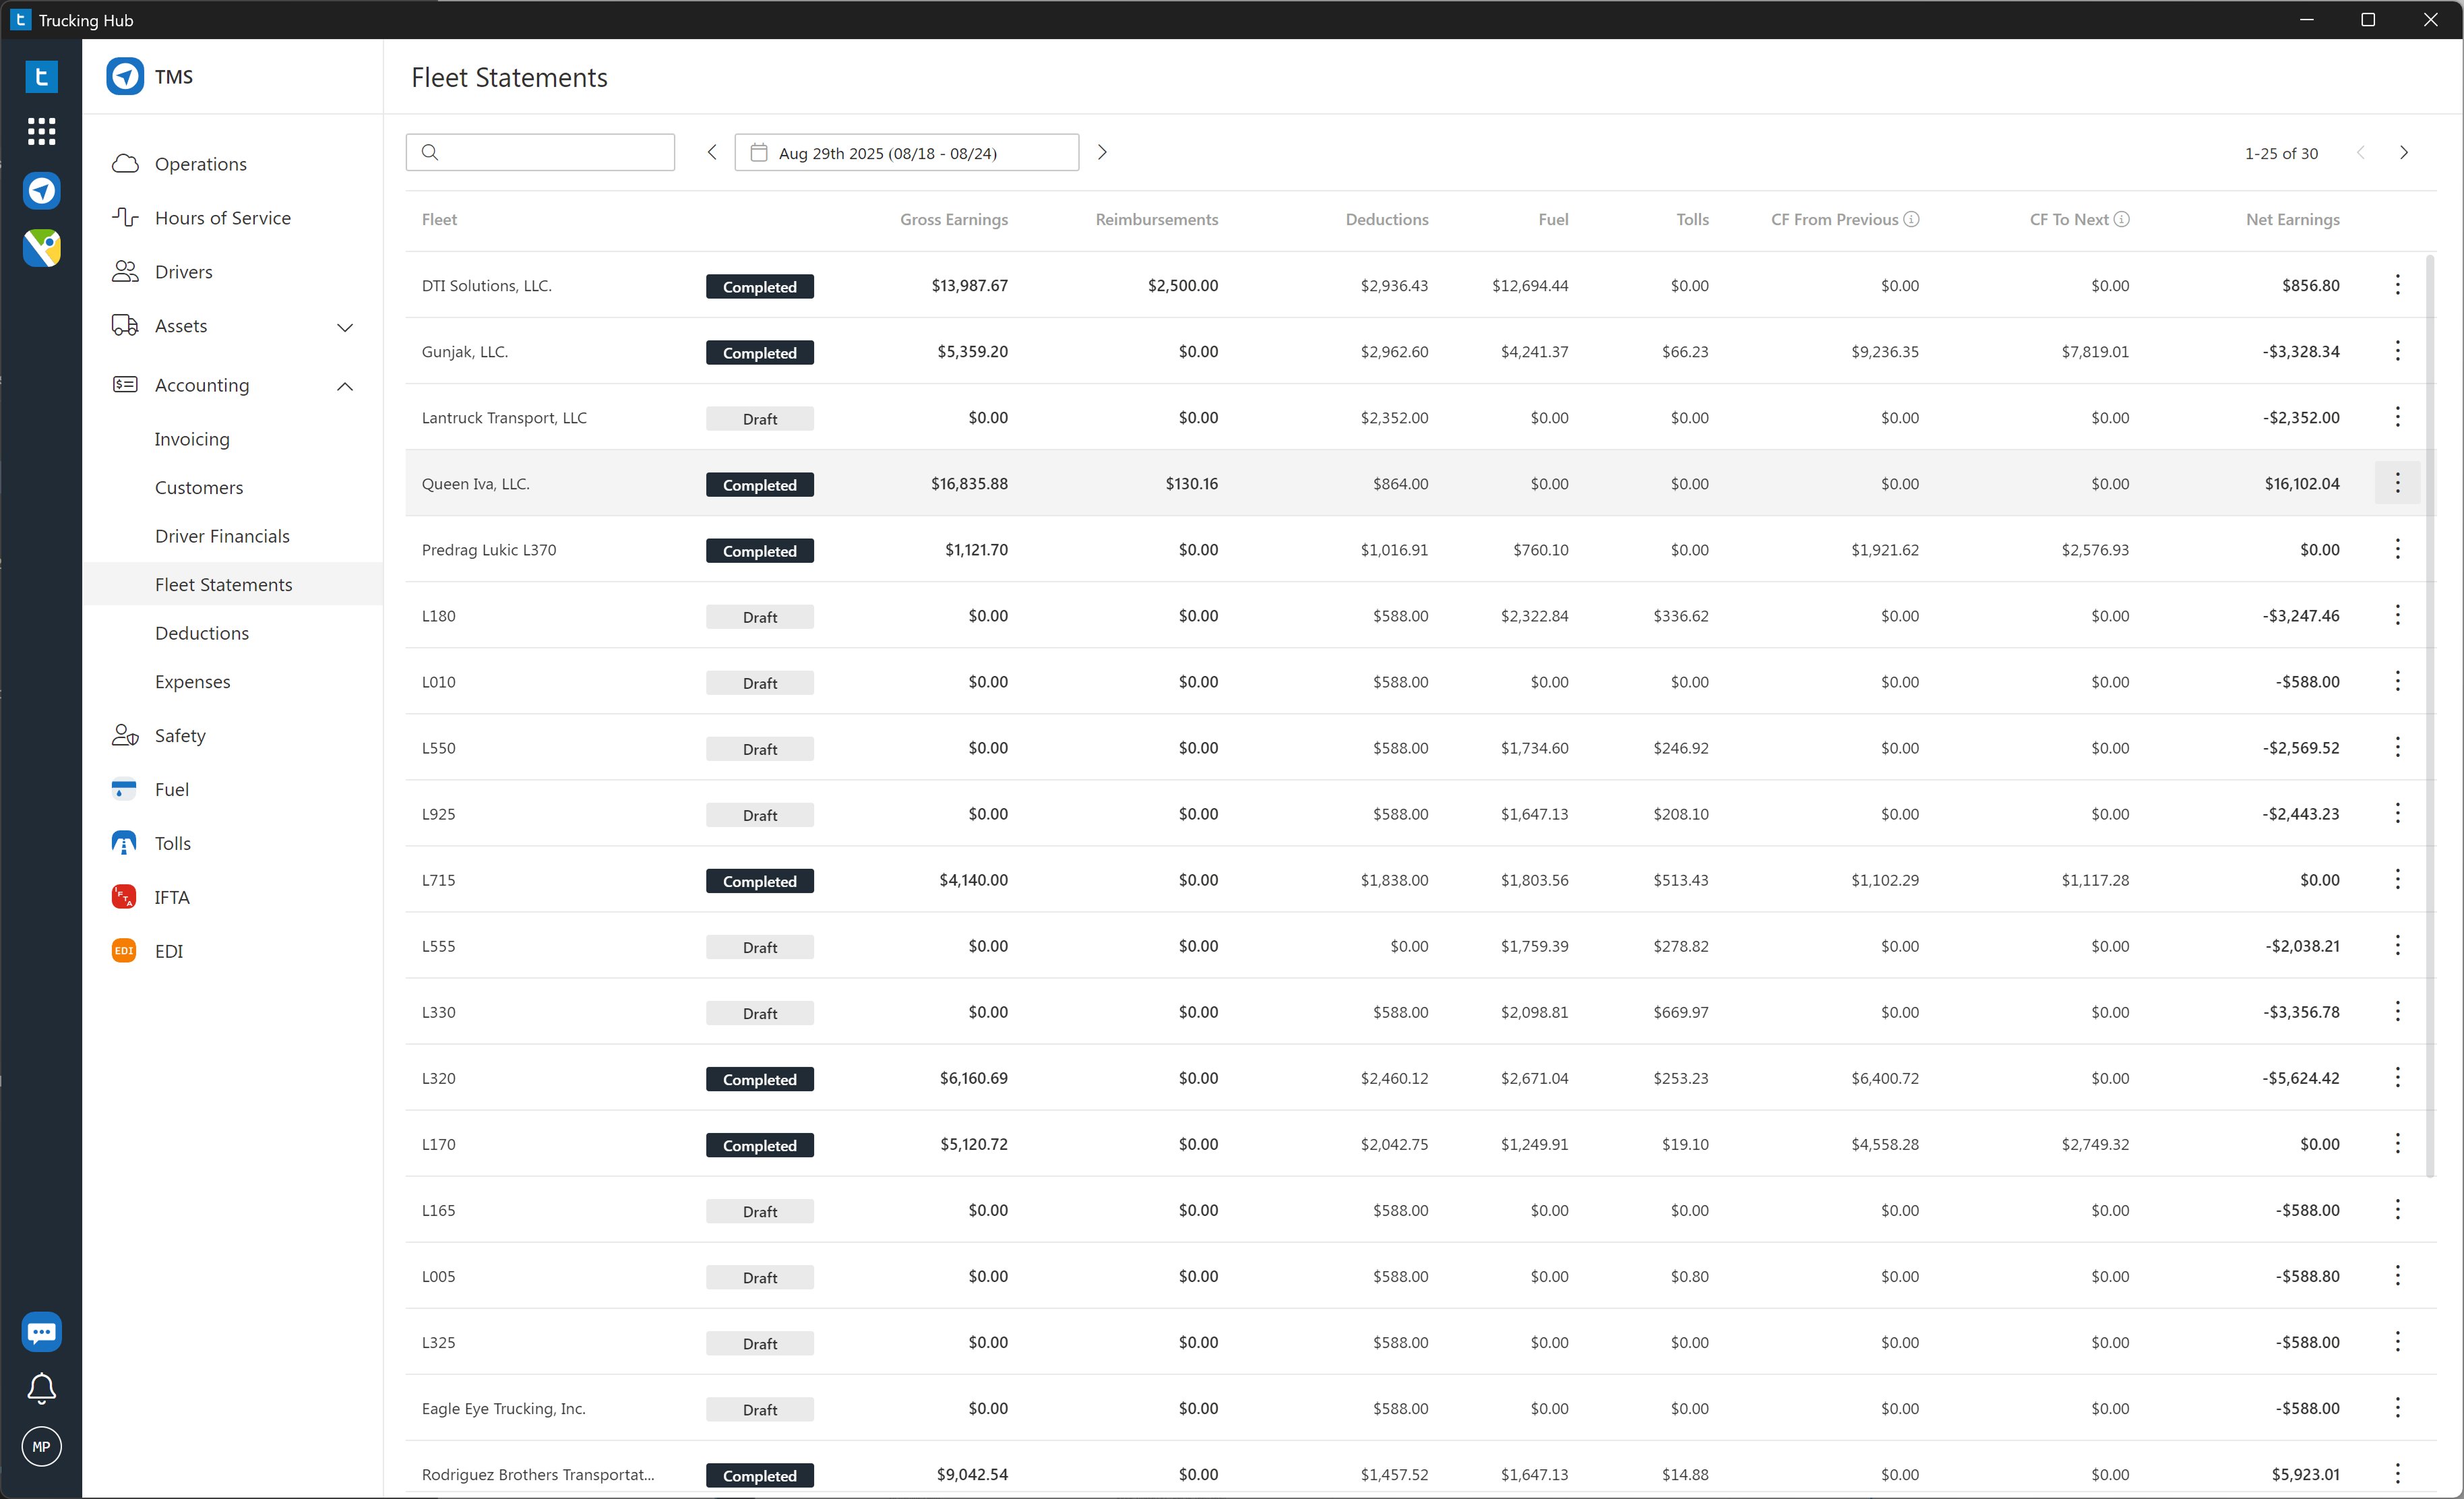Open the row menu for Queen Iva, LLC.
Screen dimensions: 2464x1499
click(2397, 483)
